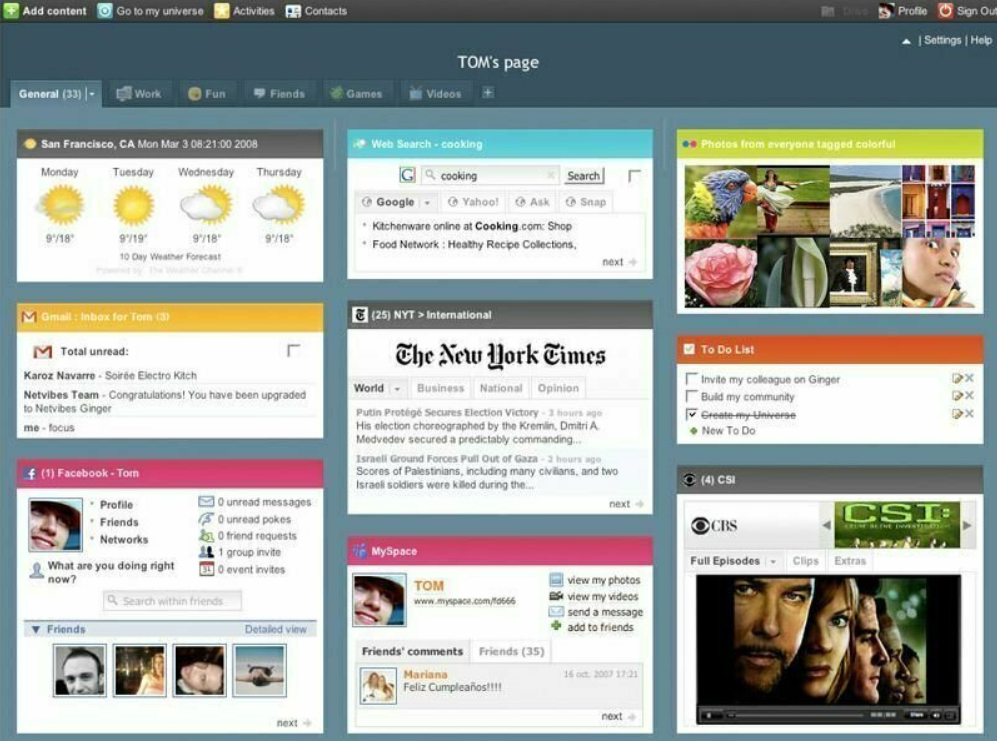Edit the 'Build my community' task
The image size is (997, 741).
click(957, 396)
